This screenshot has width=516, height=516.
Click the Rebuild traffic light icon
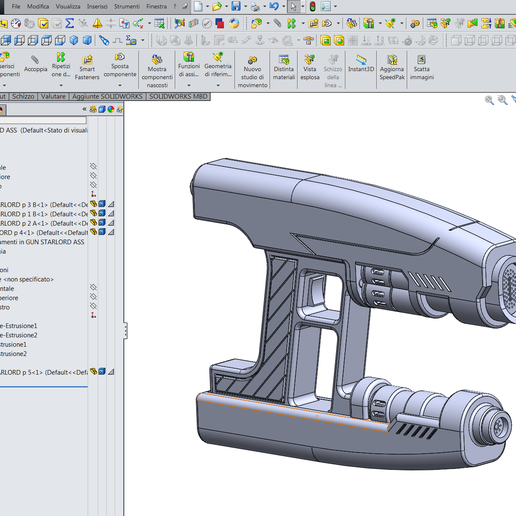coord(312,6)
